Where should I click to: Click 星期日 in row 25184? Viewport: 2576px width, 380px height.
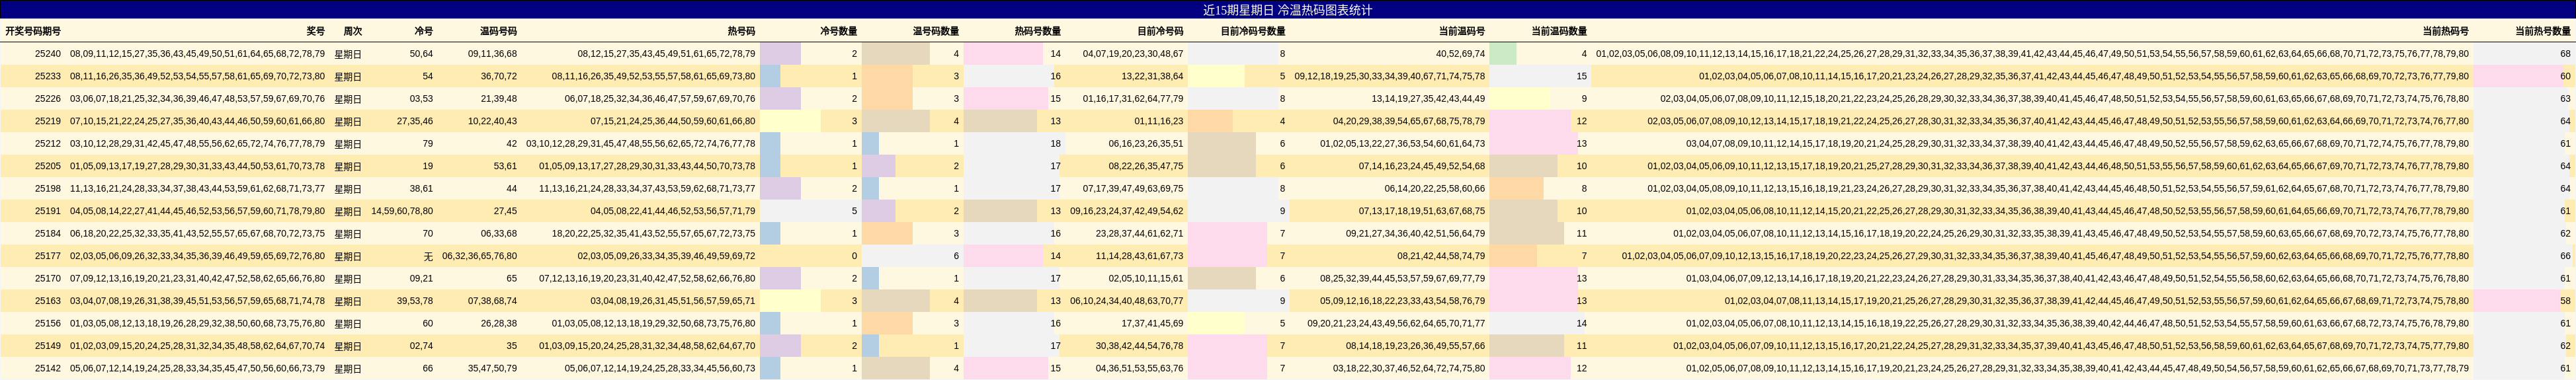click(348, 234)
